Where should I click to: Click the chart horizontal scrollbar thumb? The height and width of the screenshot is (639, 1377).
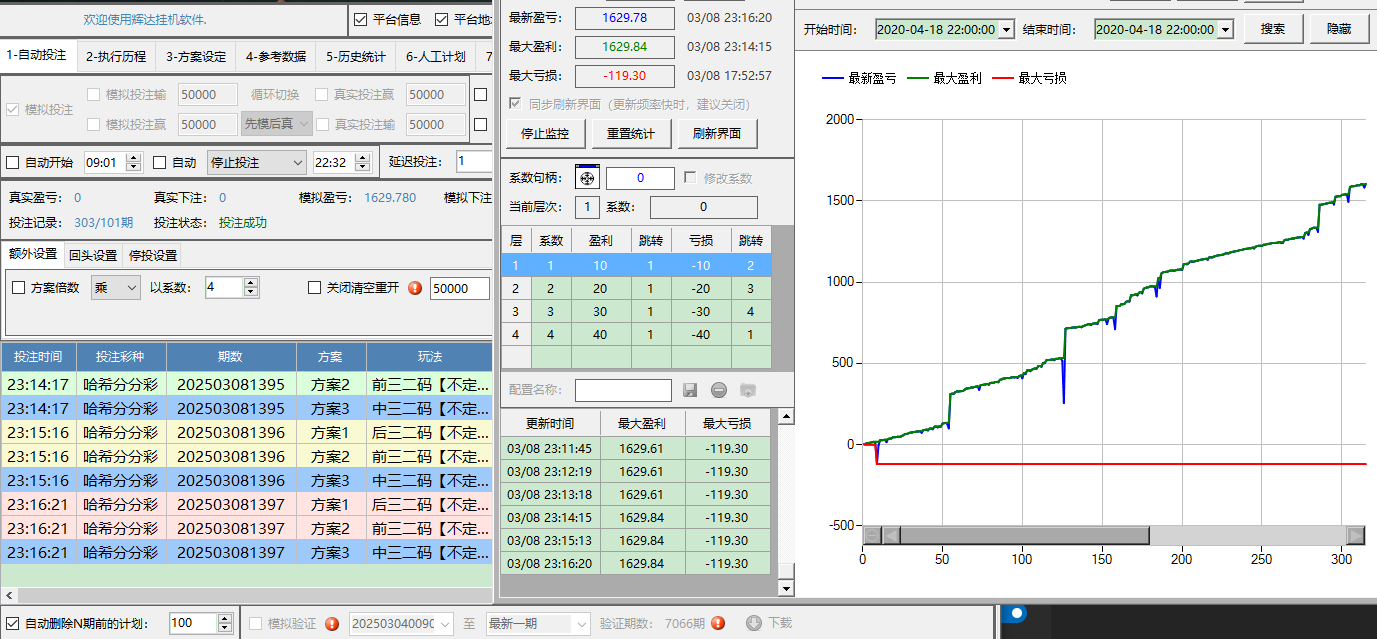(x=1024, y=535)
